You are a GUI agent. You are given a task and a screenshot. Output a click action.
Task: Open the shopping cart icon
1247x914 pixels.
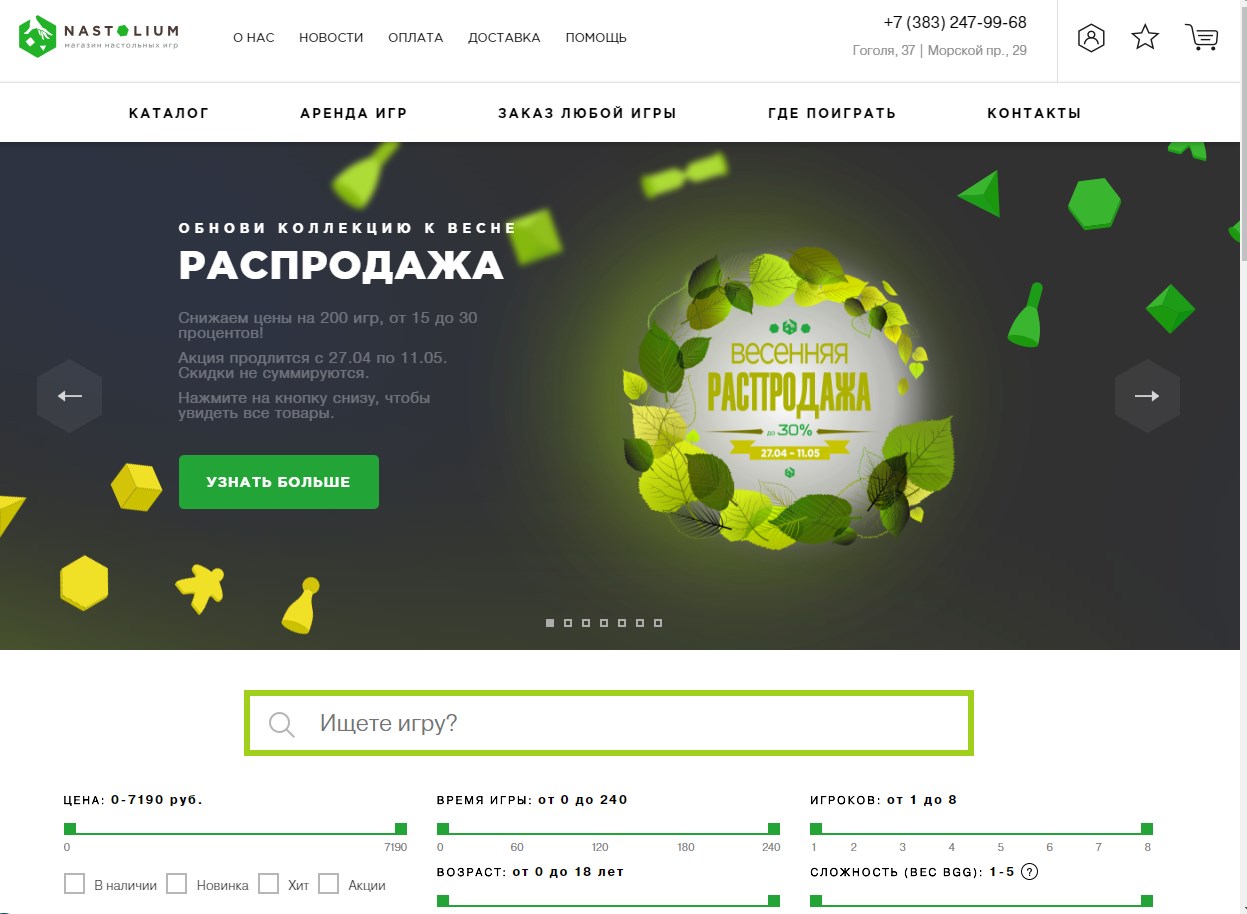pos(1201,38)
